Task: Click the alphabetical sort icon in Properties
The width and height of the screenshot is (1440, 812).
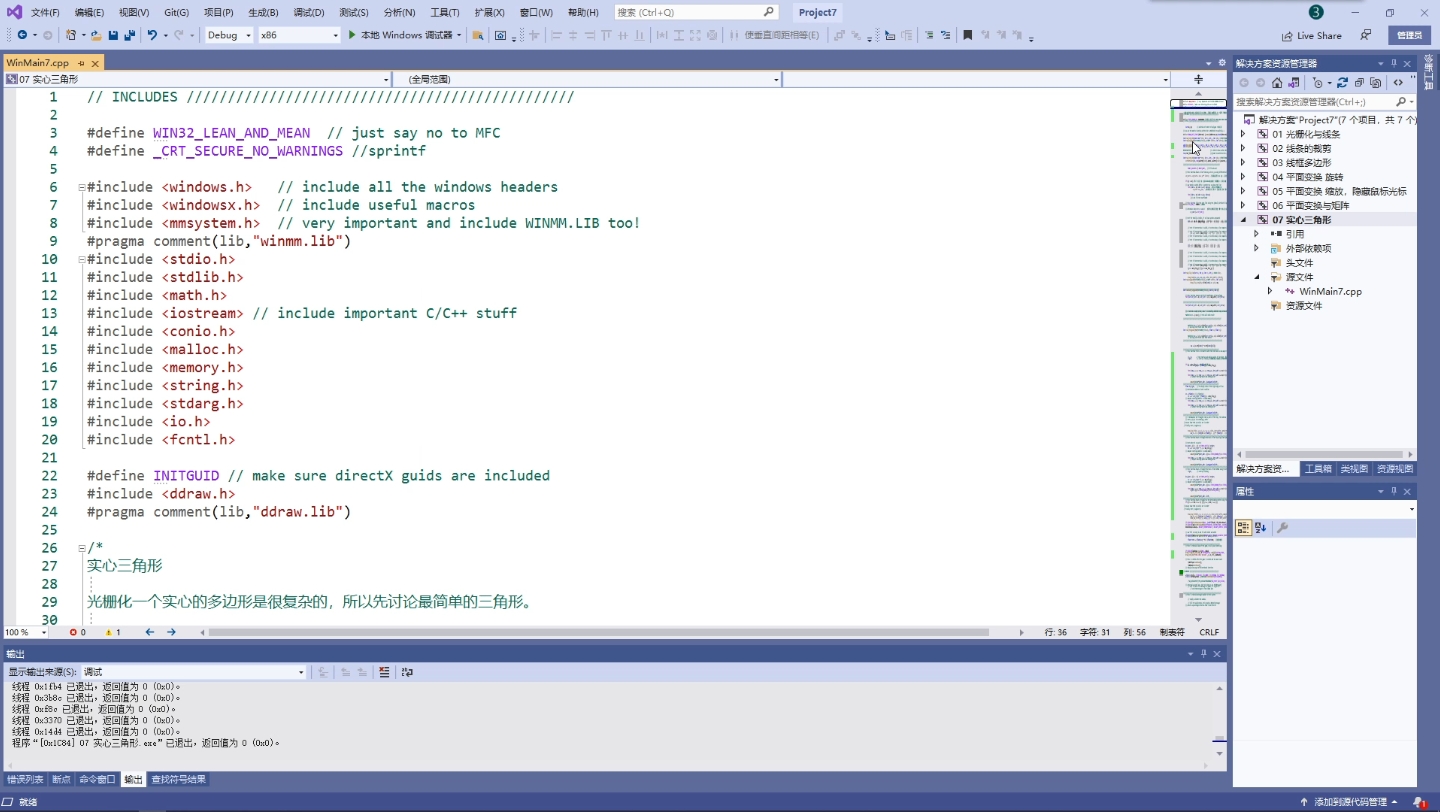Action: [1260, 527]
